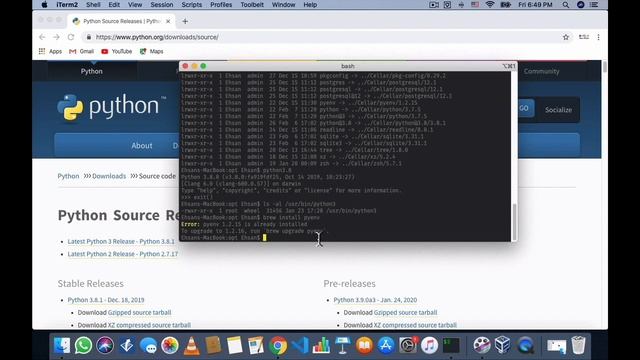Launch Visual Studio Code from dock
640x360 pixels.
300,345
